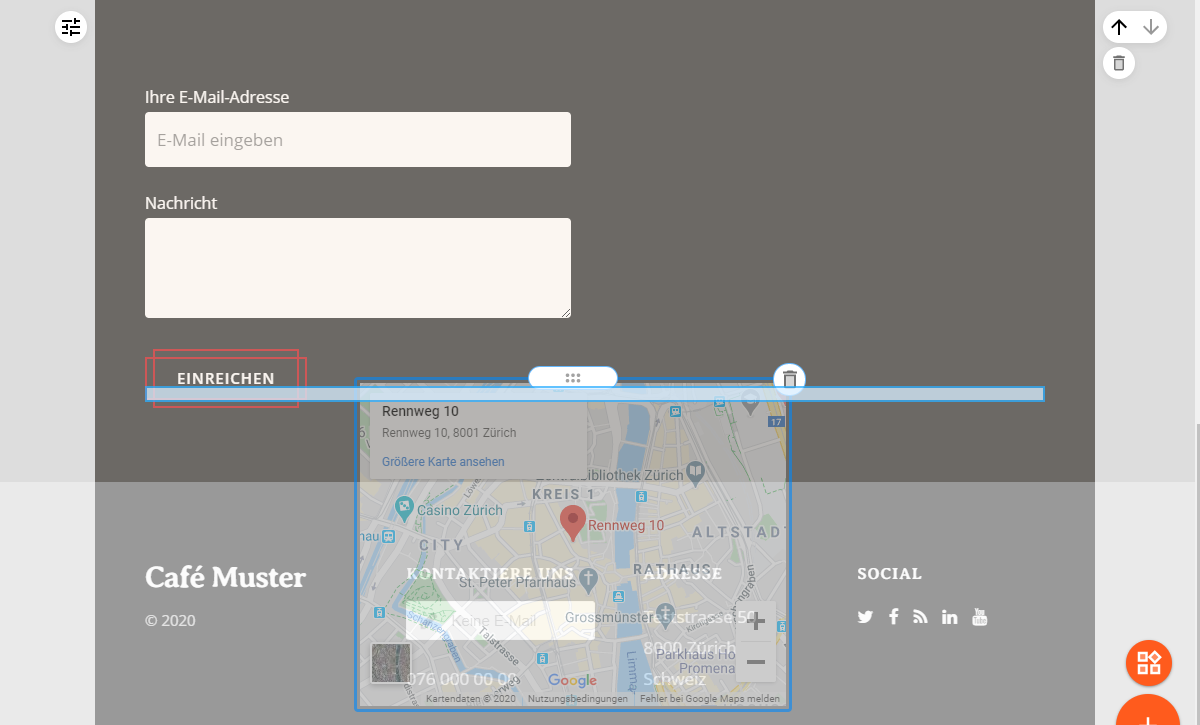Open section settings sliders icon

pyautogui.click(x=71, y=27)
